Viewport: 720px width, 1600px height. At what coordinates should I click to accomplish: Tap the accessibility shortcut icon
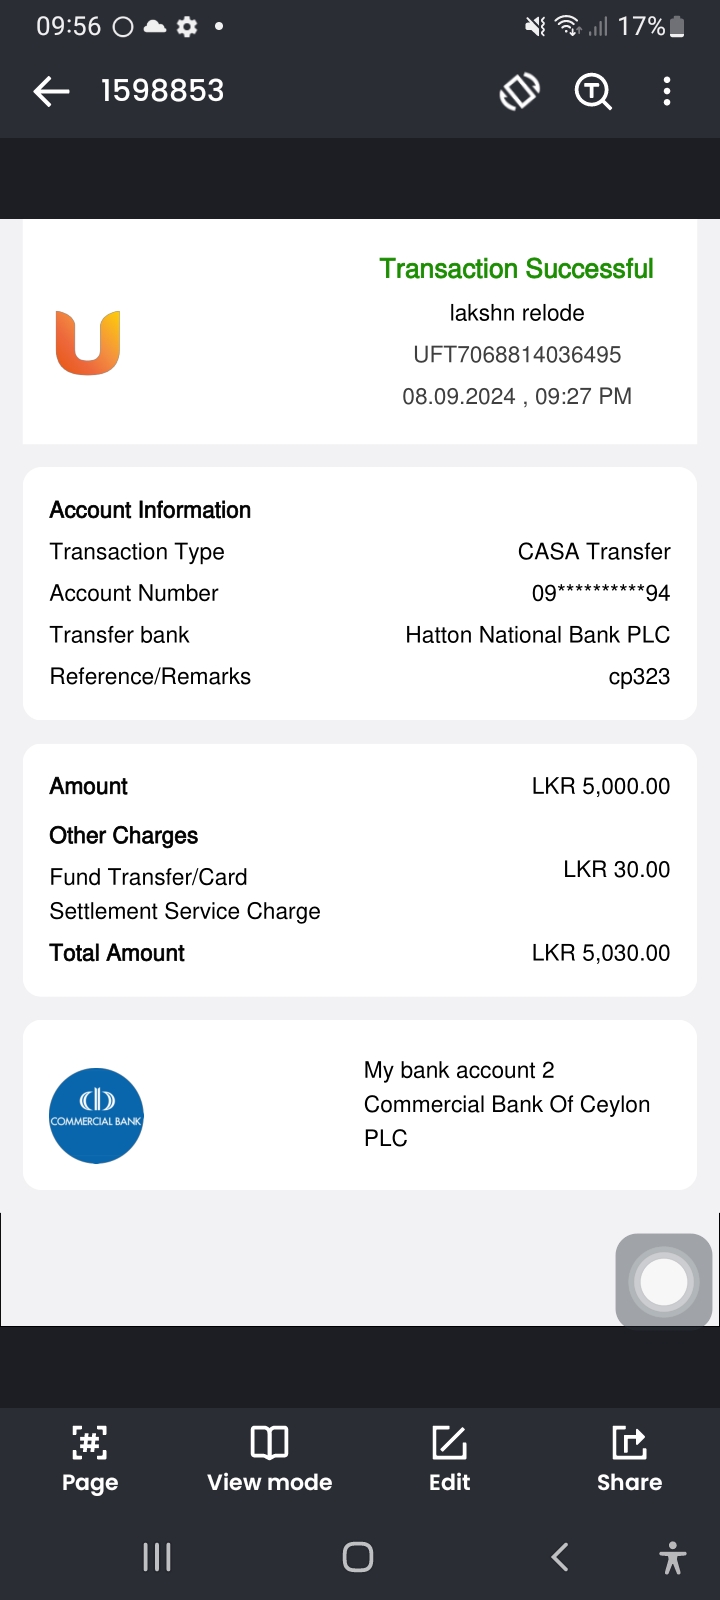(673, 1557)
